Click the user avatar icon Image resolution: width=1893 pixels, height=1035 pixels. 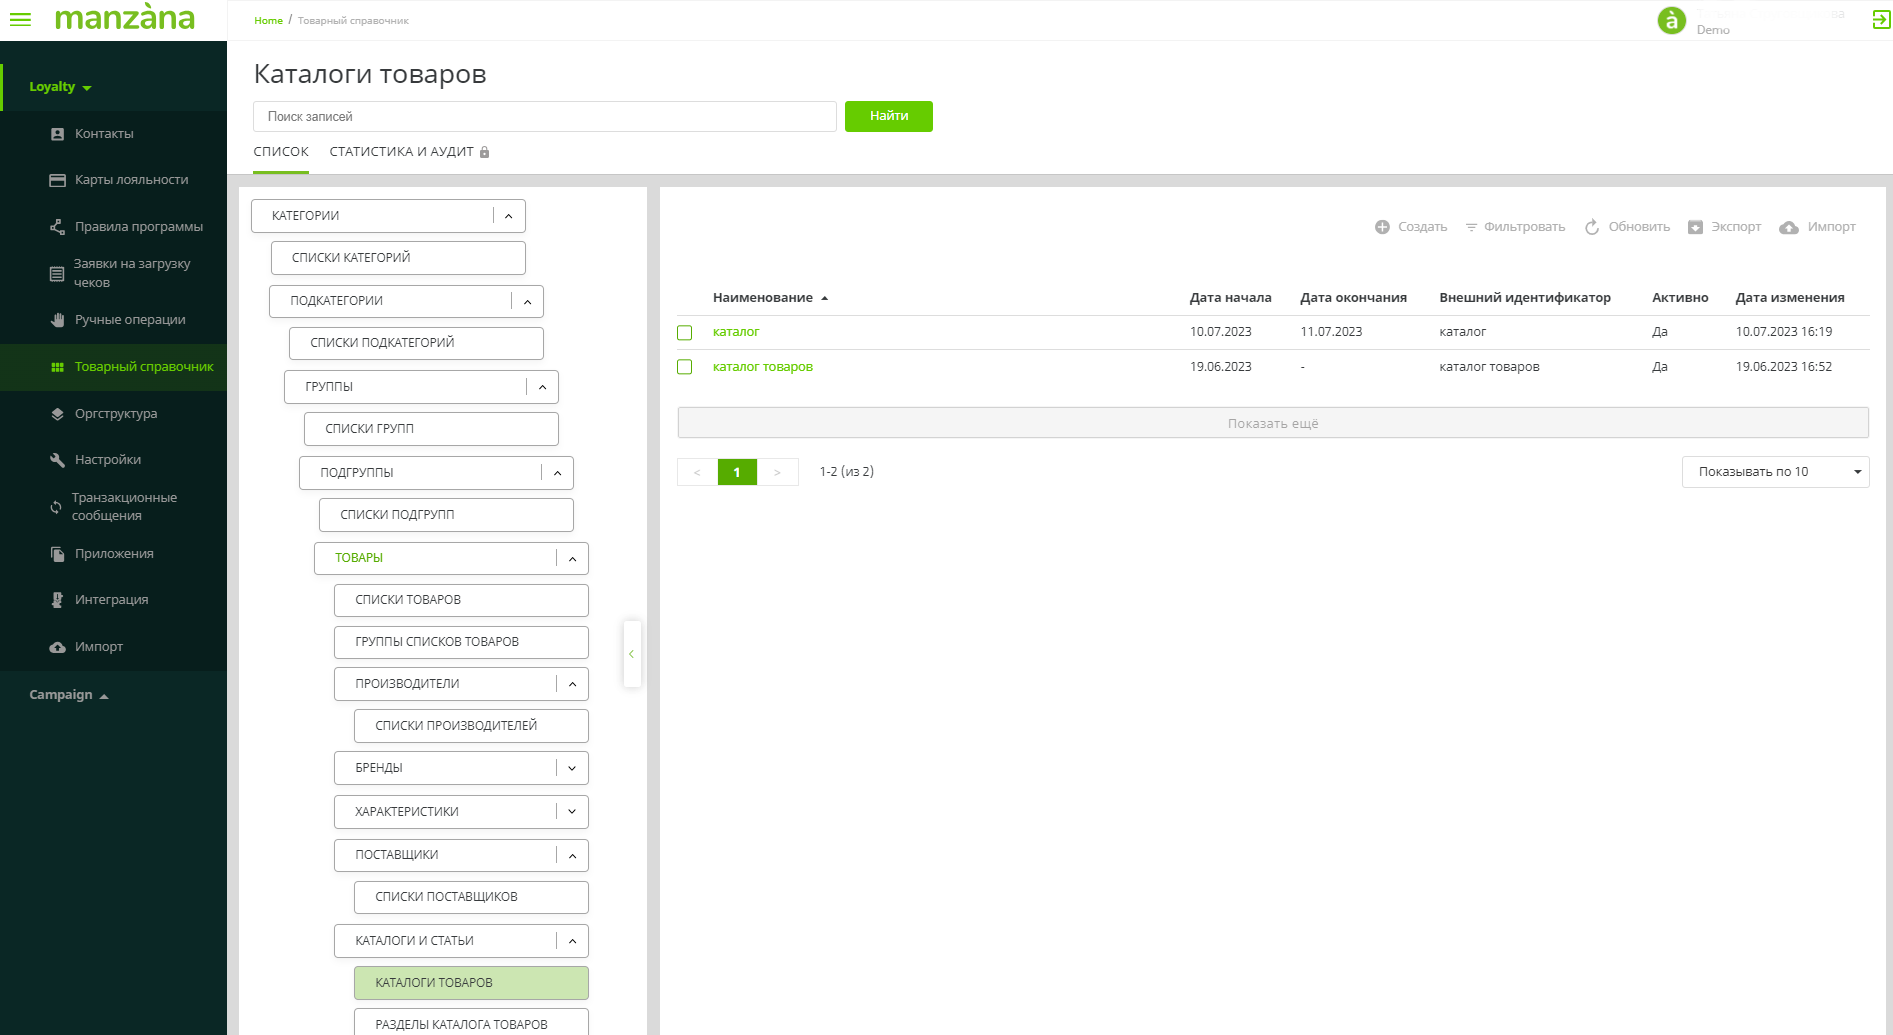pyautogui.click(x=1671, y=21)
